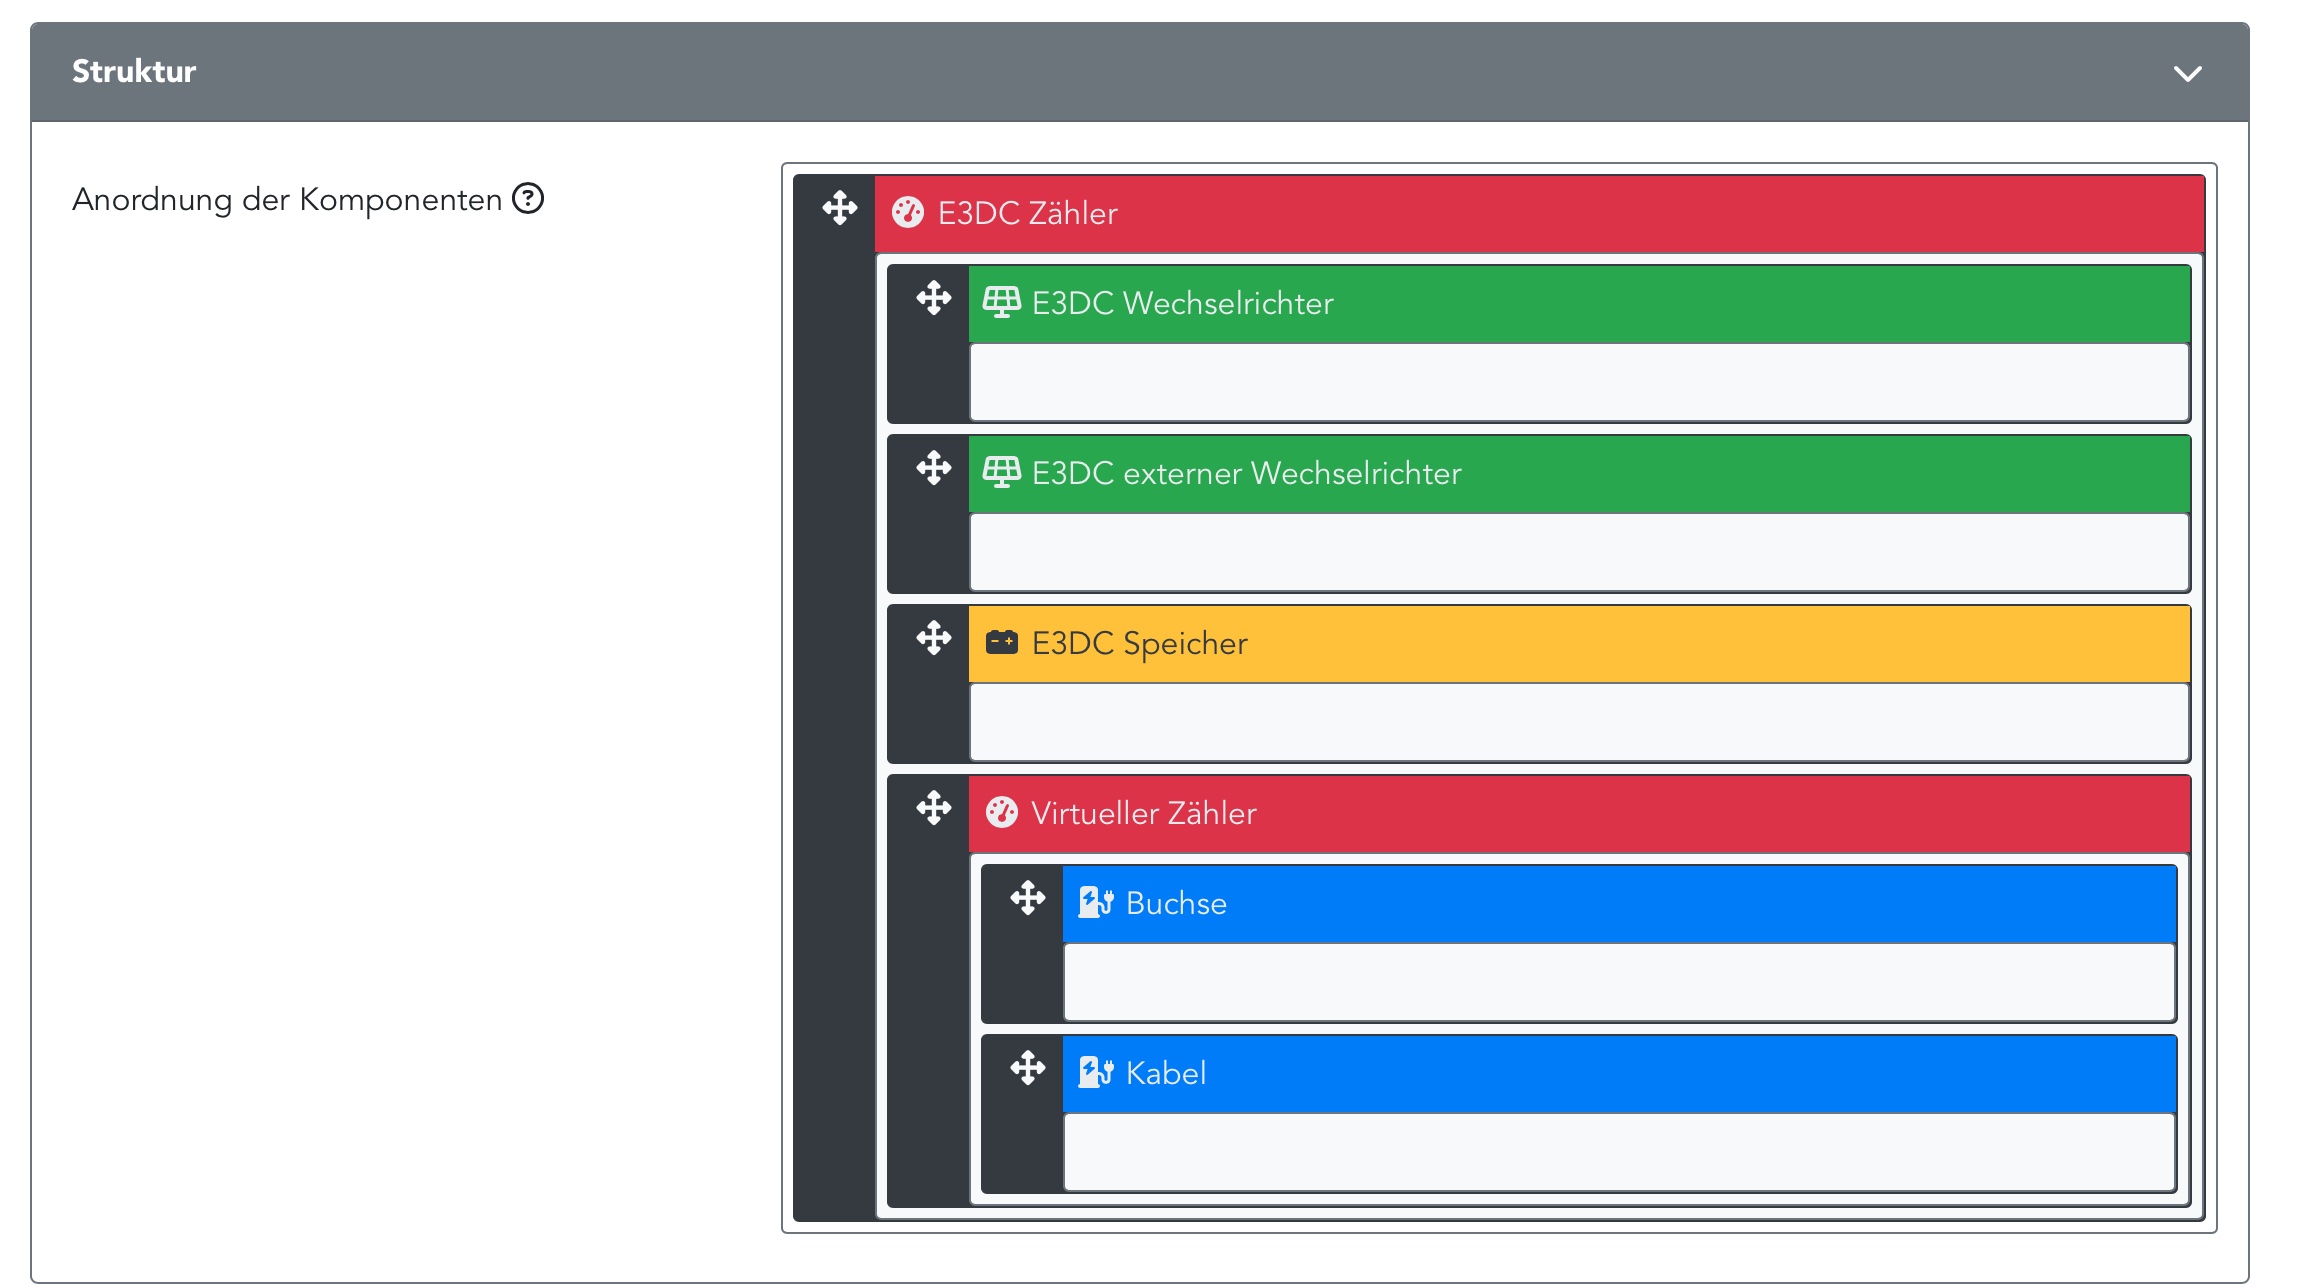Screen dimensions: 2322x1288
Task: Click the move handle of E3DC Wechselrichter
Action: coord(933,298)
